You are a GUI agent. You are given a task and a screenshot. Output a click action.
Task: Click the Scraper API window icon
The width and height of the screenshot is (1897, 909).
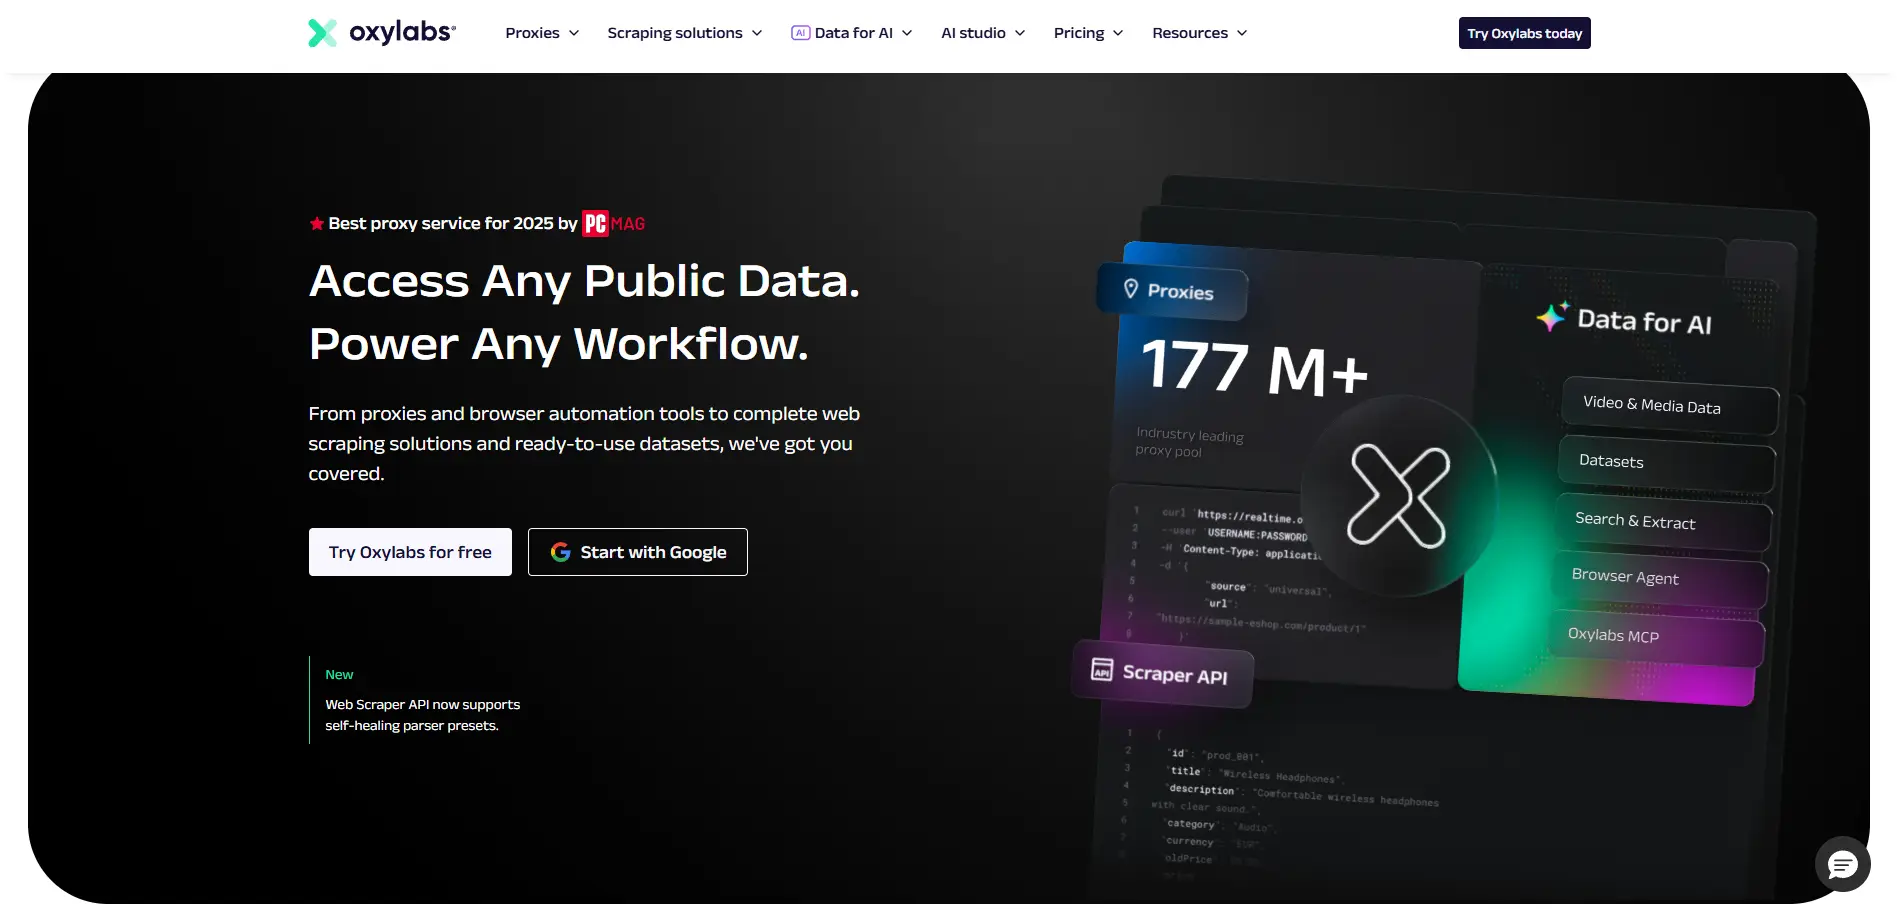[x=1101, y=669]
